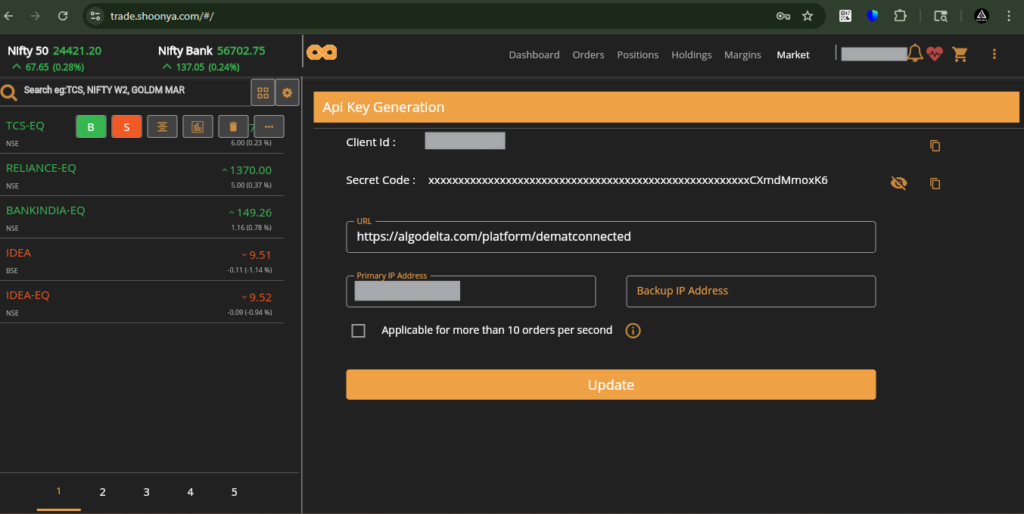Open the grid view icon in watchlist

tap(263, 92)
